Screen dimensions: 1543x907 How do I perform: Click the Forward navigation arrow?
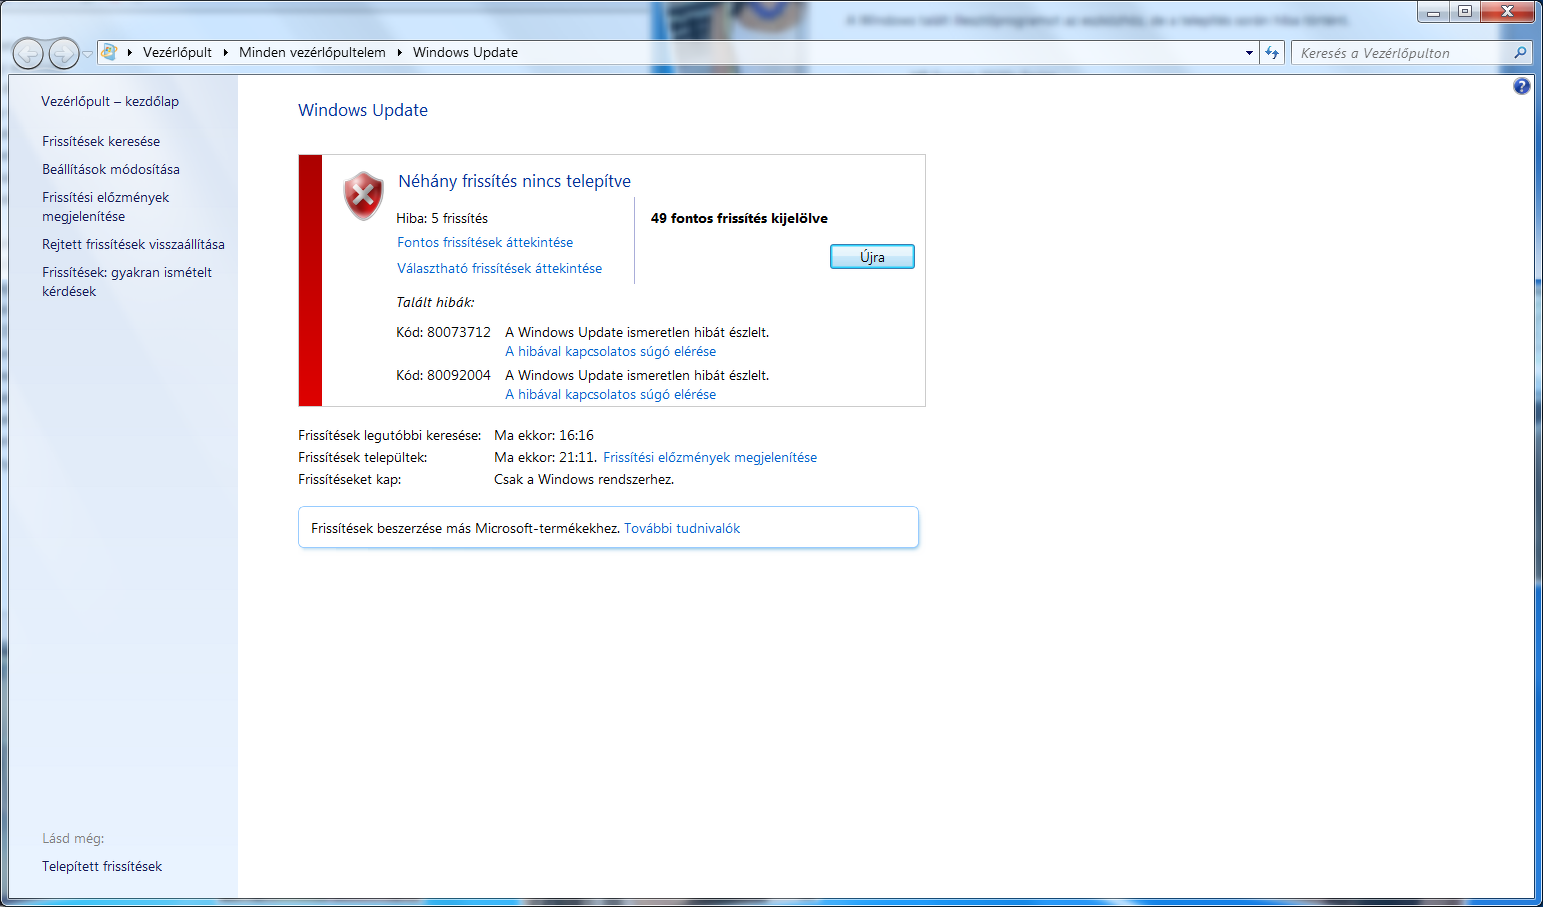[x=63, y=53]
